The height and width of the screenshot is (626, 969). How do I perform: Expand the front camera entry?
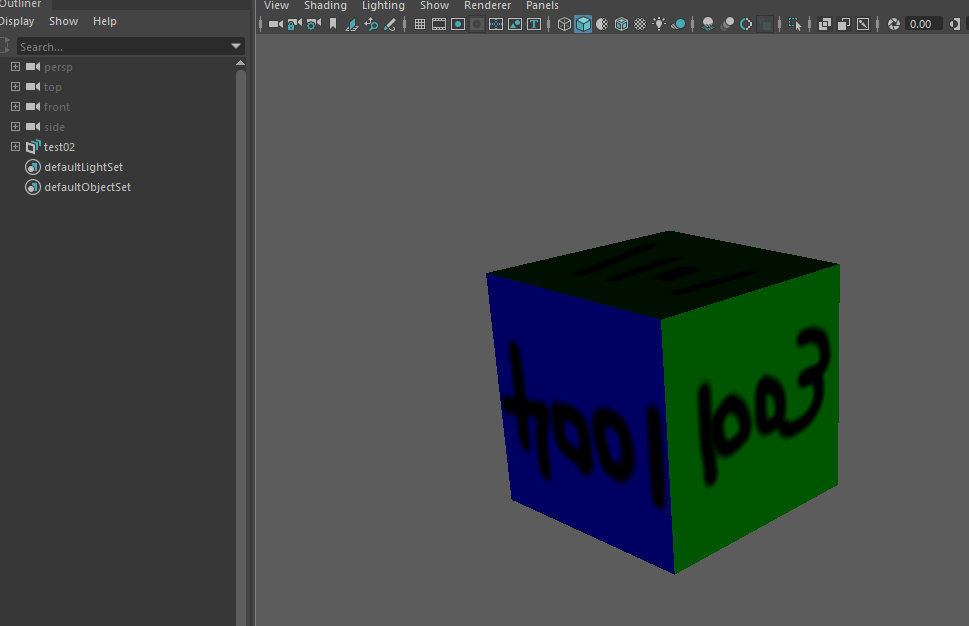coord(15,107)
